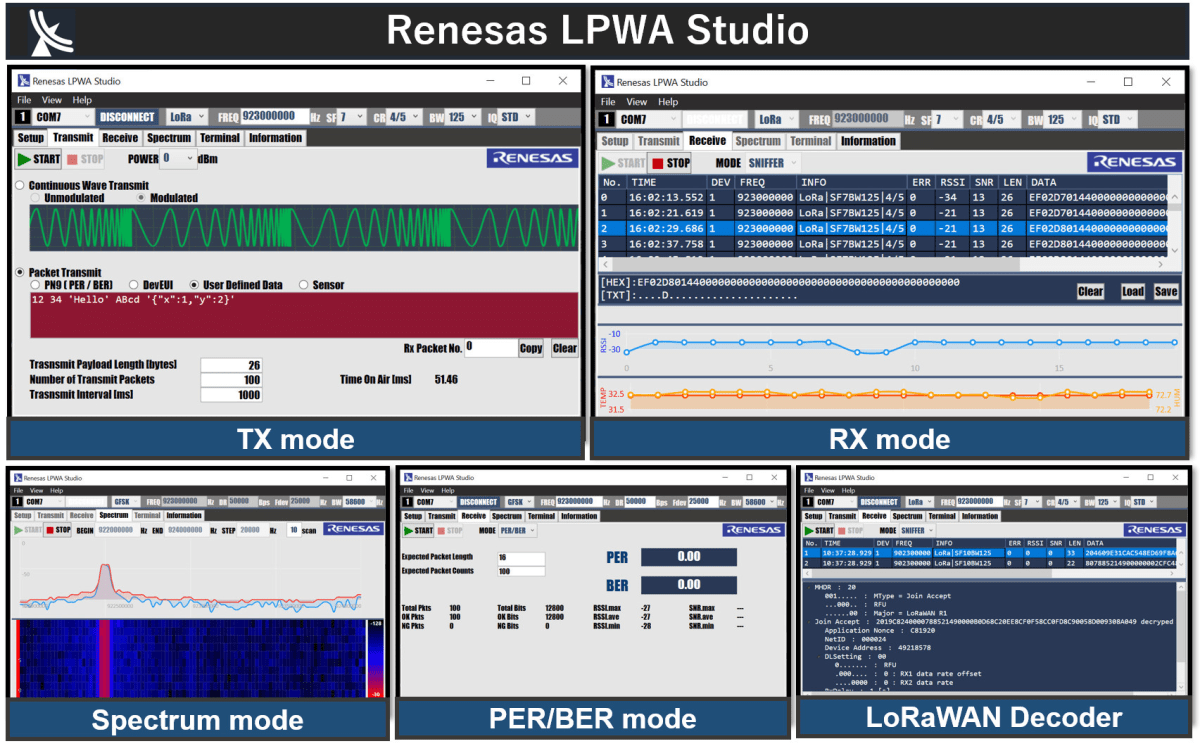Open POWER dBm dropdown in TX window
This screenshot has height=746, width=1200.
click(176, 158)
